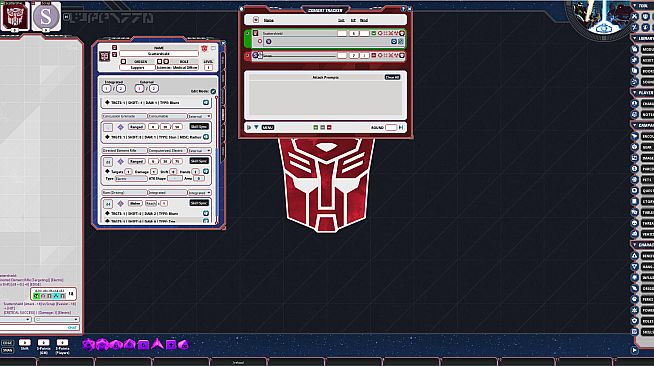Open the Assets library sidebar button
Image resolution: width=654 pixels, height=366 pixels.
pyautogui.click(x=643, y=60)
